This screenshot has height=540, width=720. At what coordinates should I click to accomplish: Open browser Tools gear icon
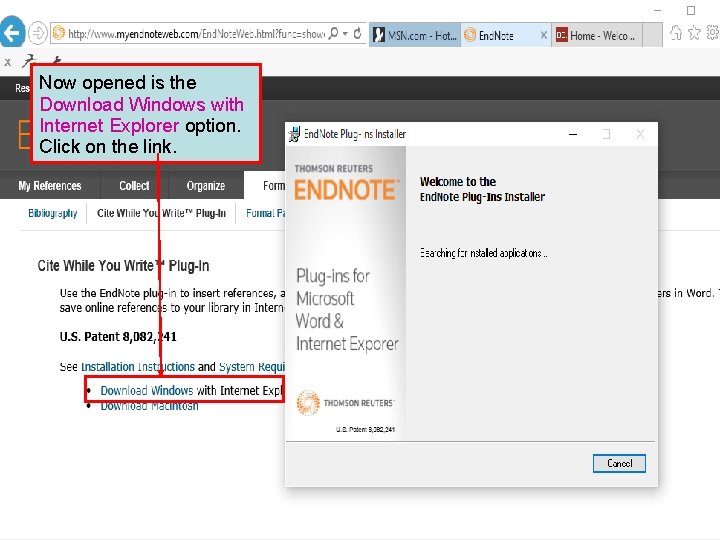click(x=713, y=33)
